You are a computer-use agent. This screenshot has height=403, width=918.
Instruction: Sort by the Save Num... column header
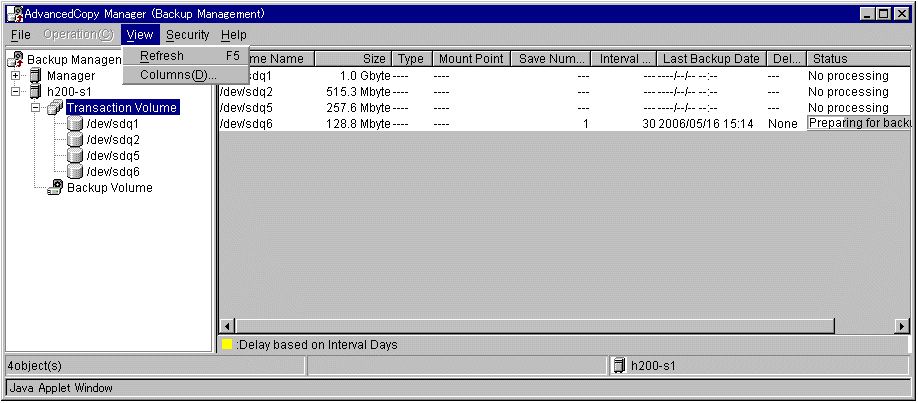(551, 59)
